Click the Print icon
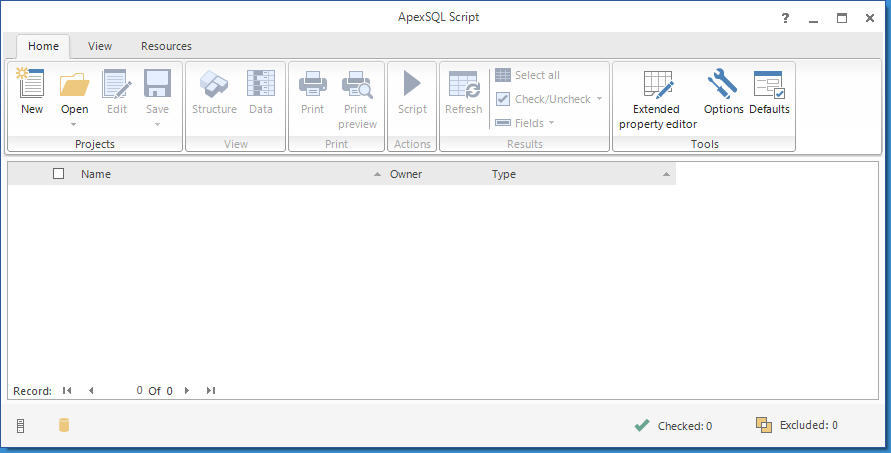The height and width of the screenshot is (453, 891). click(313, 84)
